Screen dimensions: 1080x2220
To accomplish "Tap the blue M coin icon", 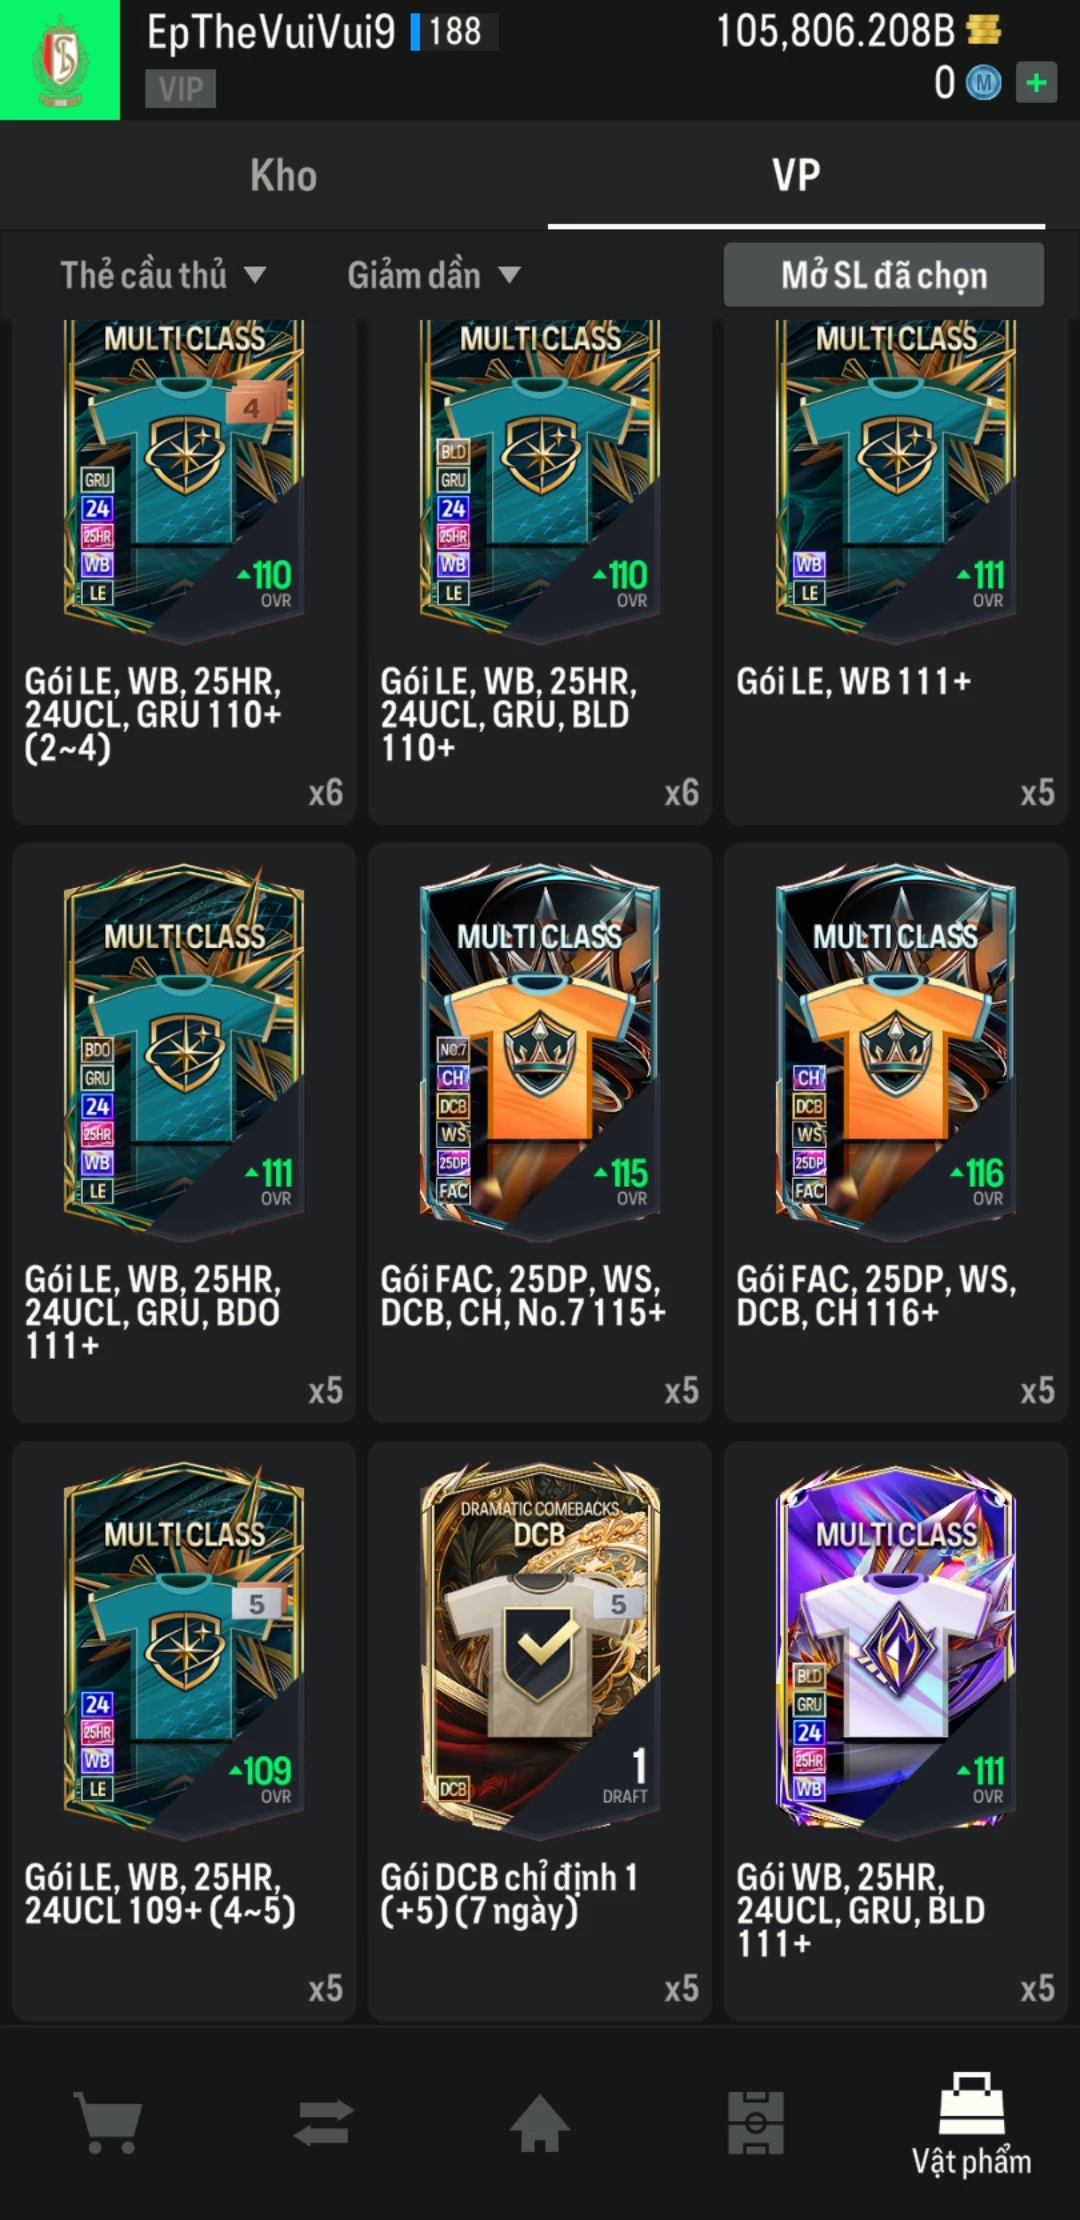I will [983, 83].
